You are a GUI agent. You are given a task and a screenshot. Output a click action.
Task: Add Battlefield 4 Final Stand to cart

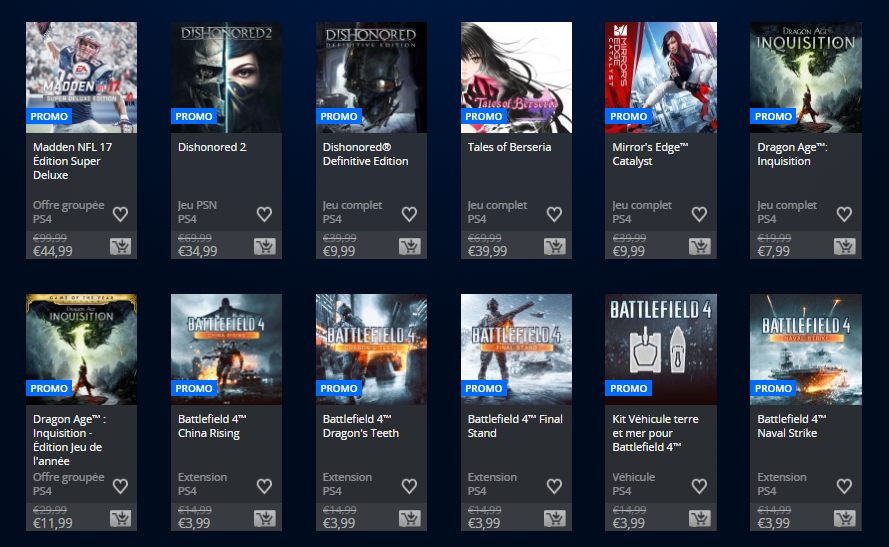[x=554, y=518]
